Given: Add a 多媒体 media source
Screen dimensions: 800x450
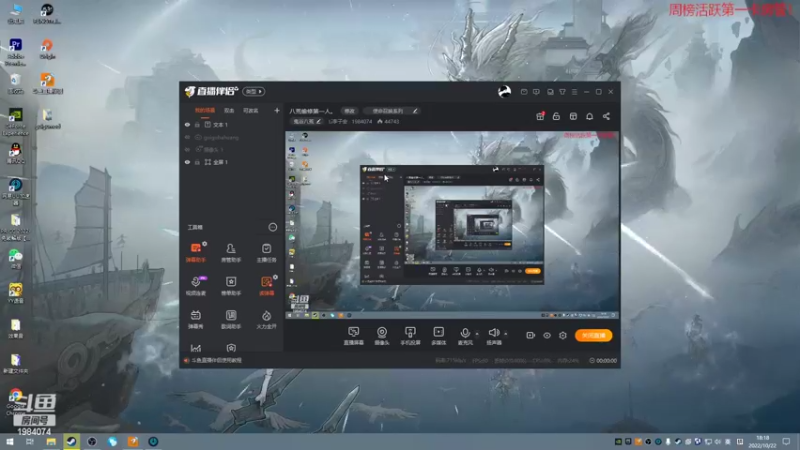Looking at the screenshot, I should 438,336.
